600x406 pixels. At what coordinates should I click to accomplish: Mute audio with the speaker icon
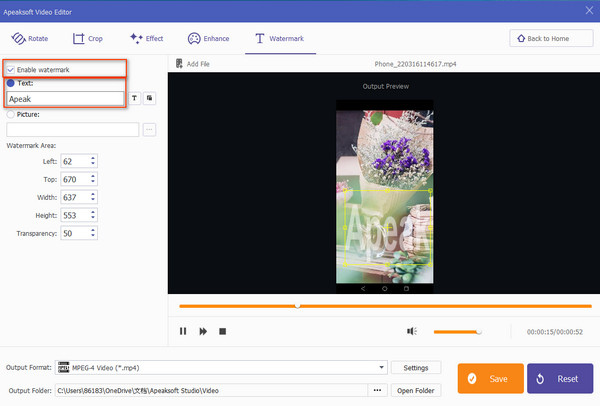(x=412, y=331)
